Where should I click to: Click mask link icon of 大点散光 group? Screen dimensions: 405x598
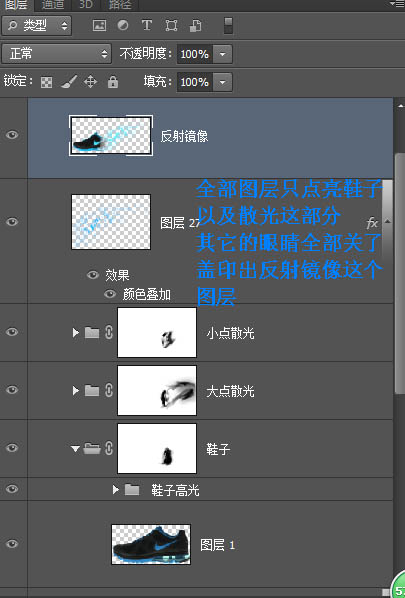point(109,390)
